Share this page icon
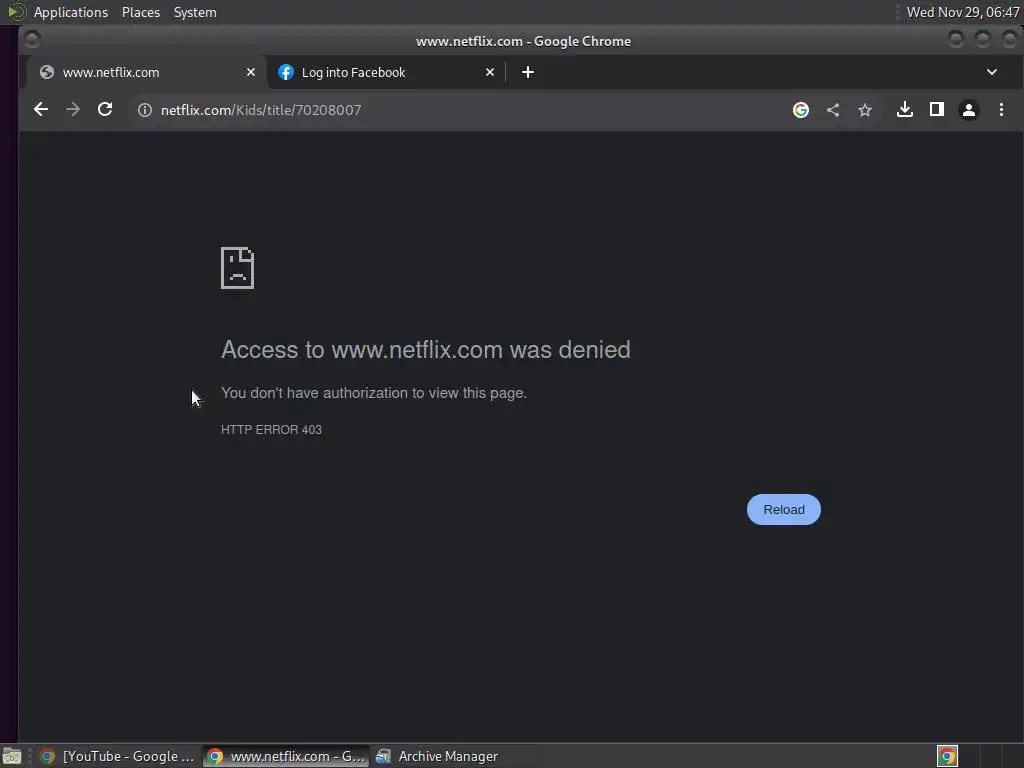 click(833, 110)
